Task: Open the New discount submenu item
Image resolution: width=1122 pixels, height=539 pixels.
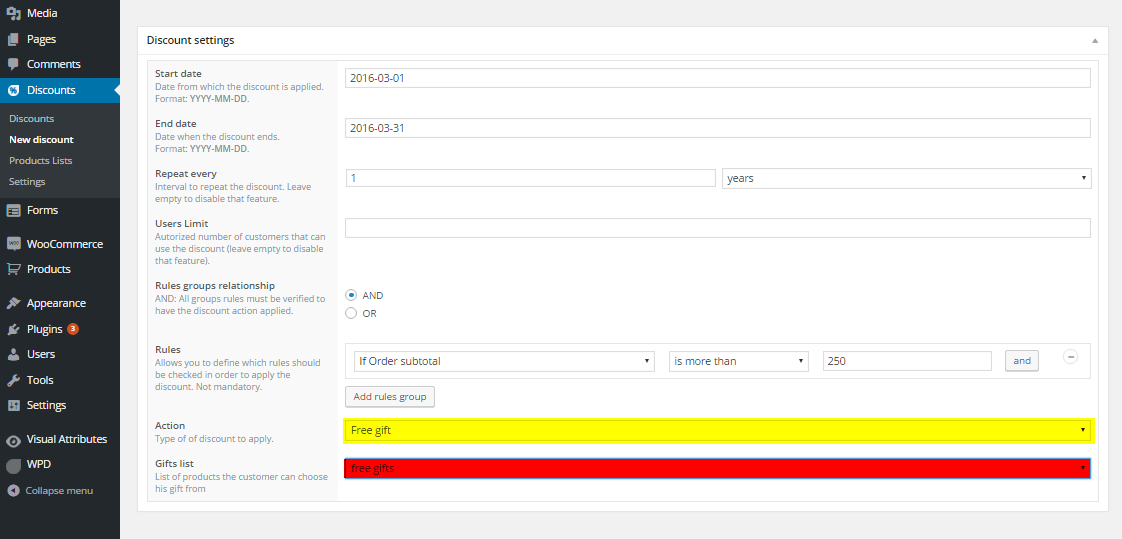Action: [x=42, y=140]
